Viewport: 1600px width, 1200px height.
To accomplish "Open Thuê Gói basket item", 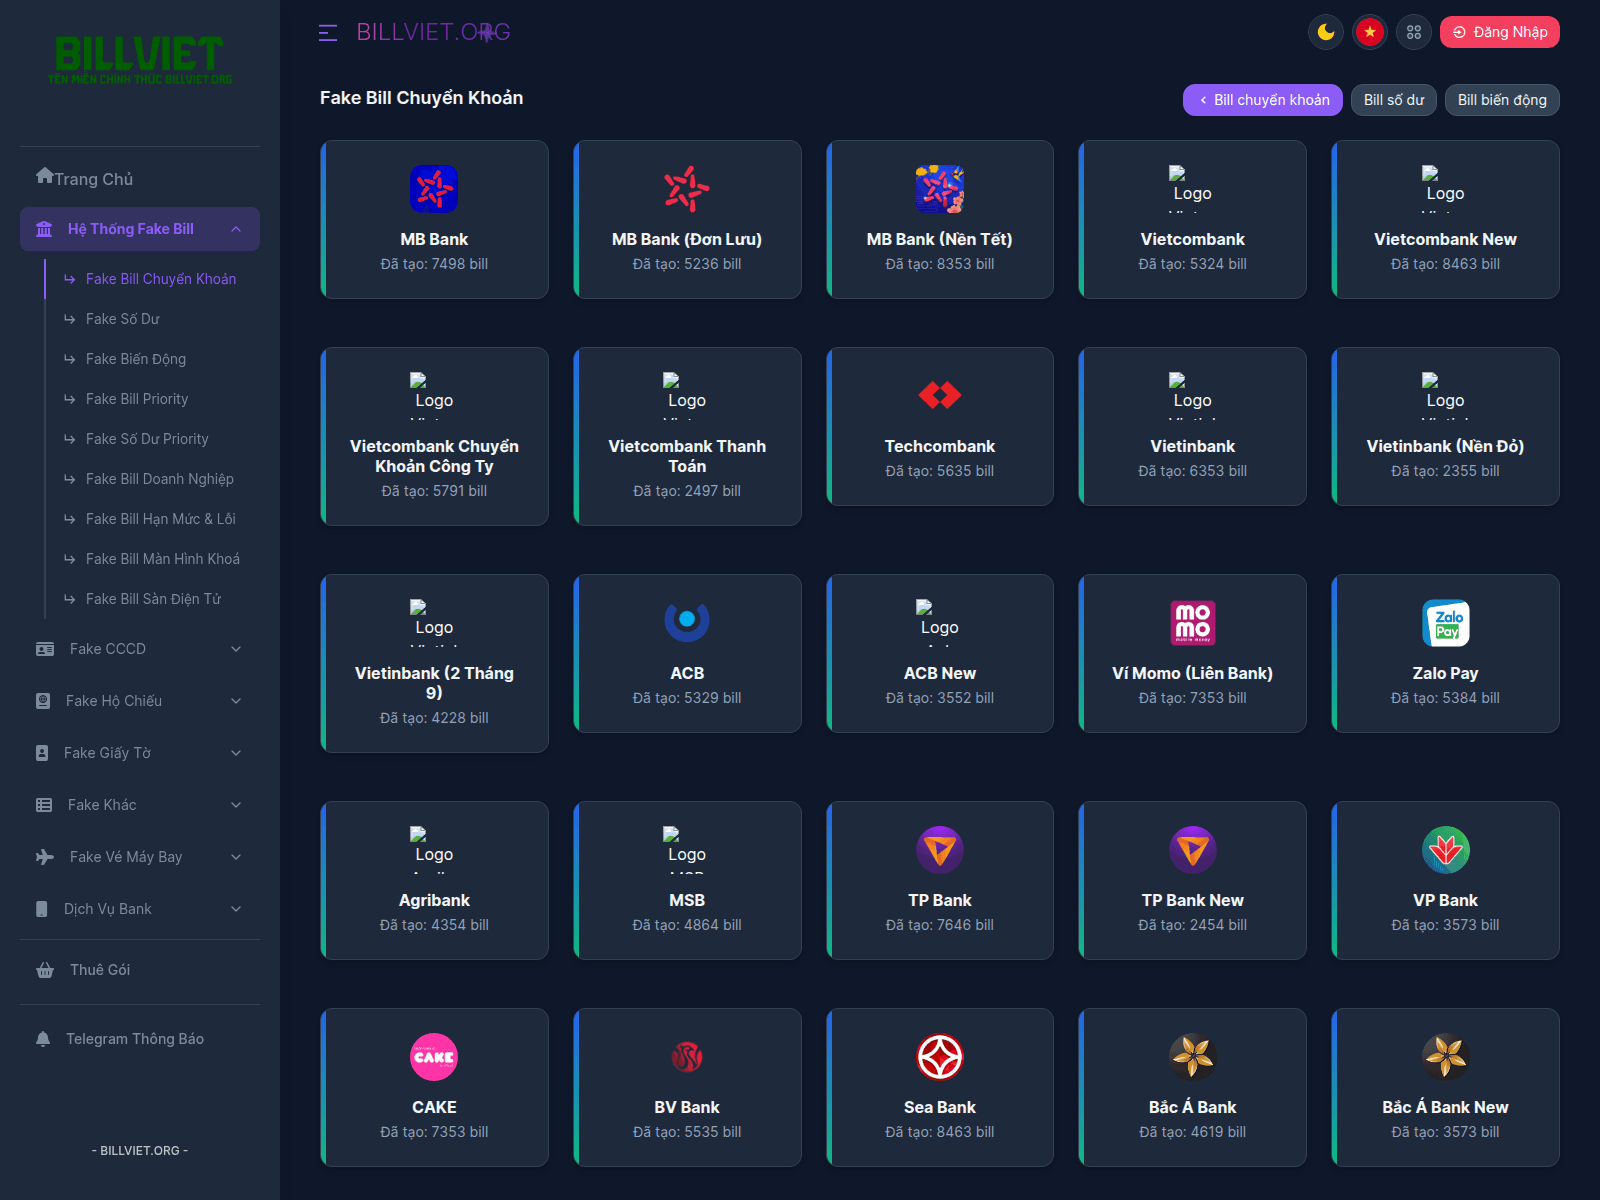I will click(x=140, y=970).
